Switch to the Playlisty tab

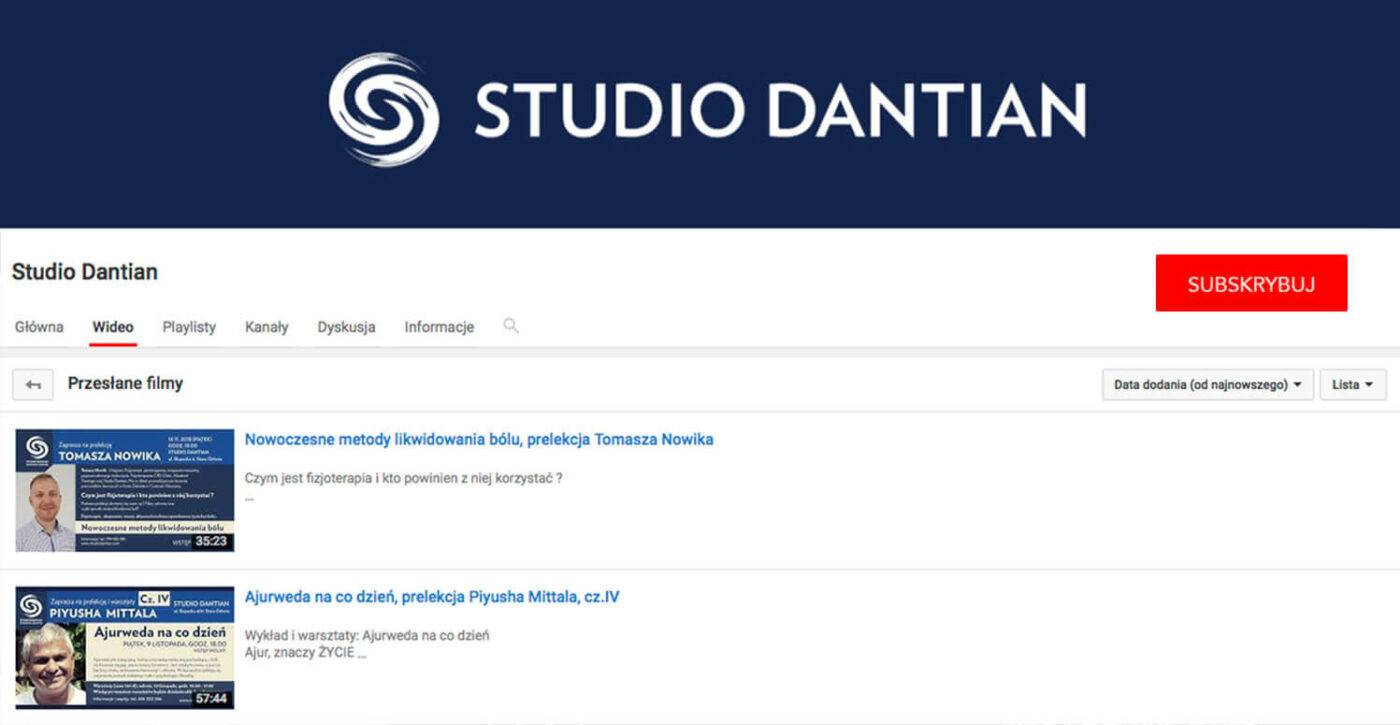point(189,327)
